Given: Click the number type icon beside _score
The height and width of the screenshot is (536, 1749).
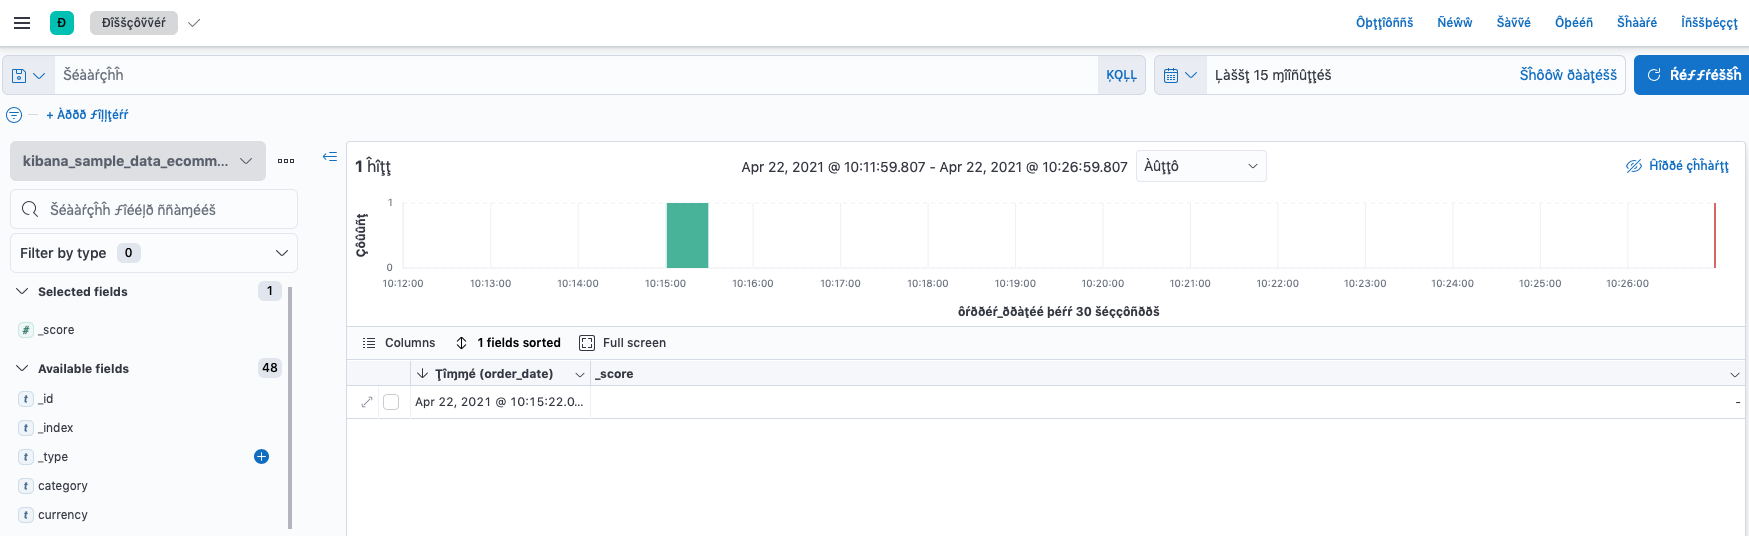Looking at the screenshot, I should 26,330.
